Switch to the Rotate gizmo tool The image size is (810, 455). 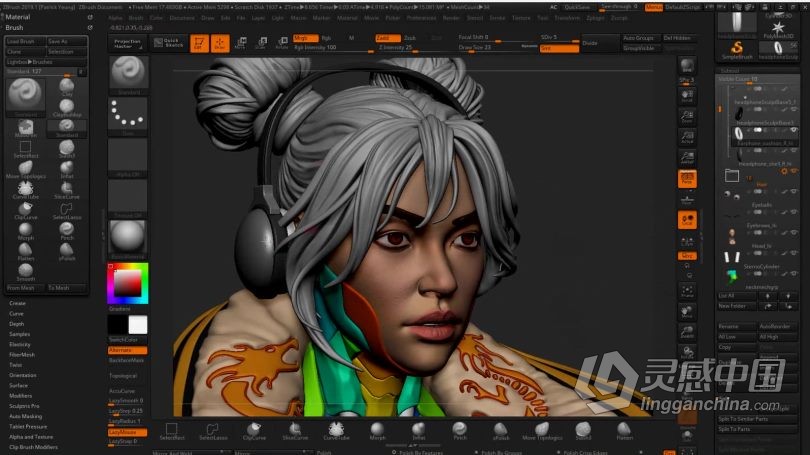tap(282, 43)
